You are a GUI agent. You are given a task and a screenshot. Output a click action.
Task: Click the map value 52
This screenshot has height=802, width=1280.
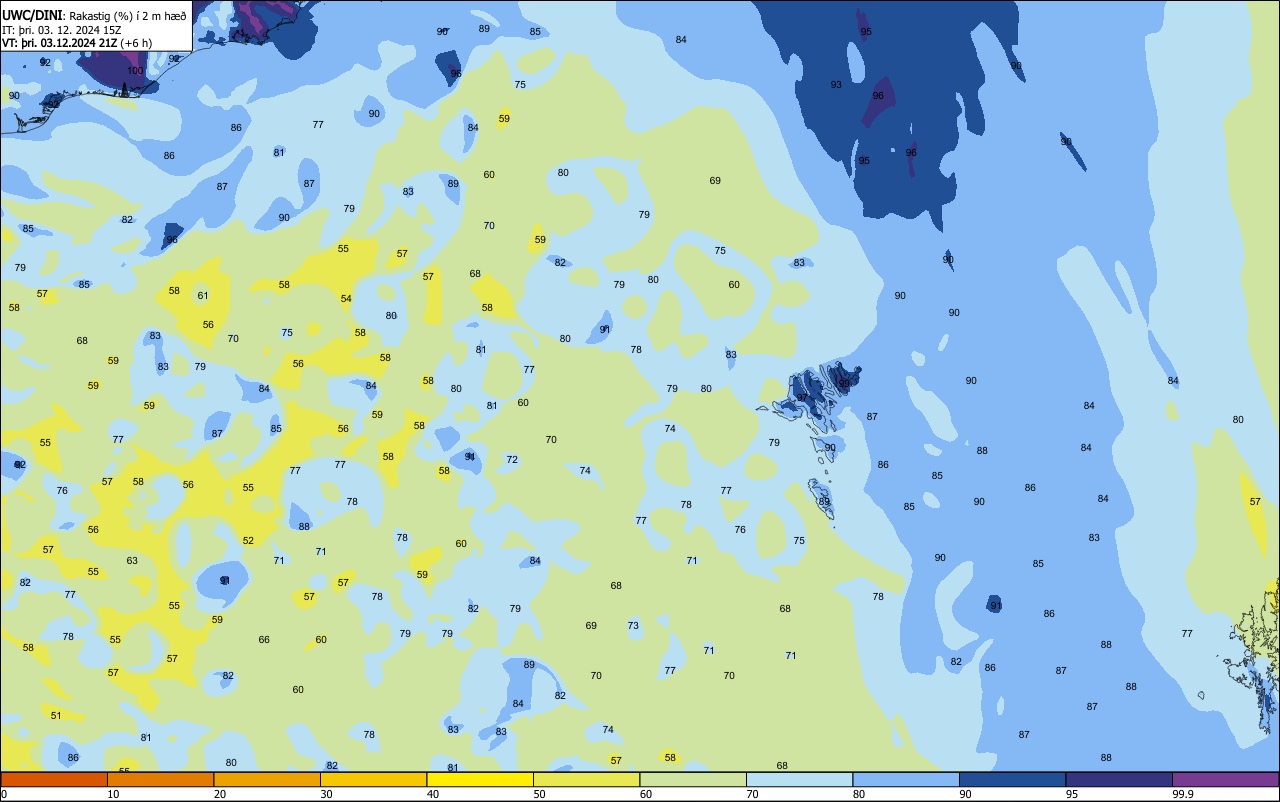click(248, 541)
